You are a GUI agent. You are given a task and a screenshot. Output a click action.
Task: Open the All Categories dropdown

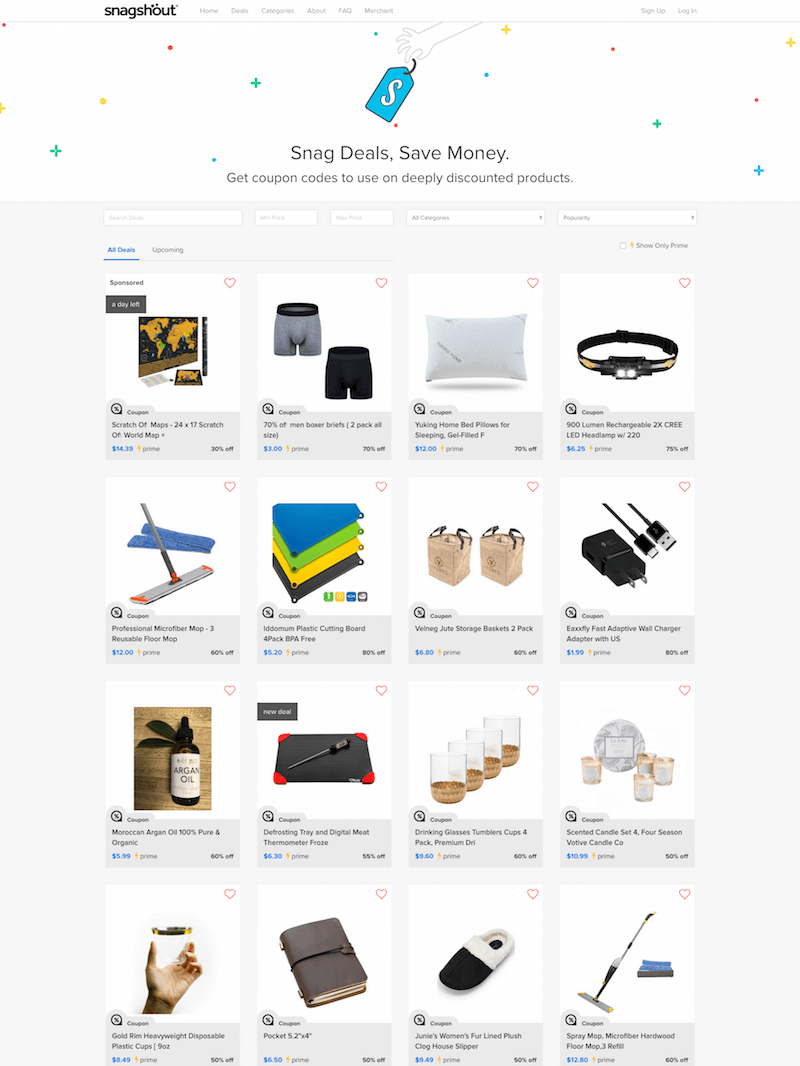pyautogui.click(x=476, y=218)
